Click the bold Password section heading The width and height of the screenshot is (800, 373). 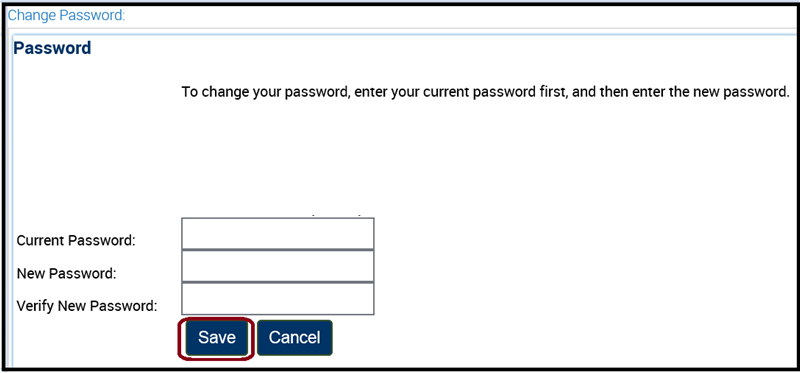point(52,48)
